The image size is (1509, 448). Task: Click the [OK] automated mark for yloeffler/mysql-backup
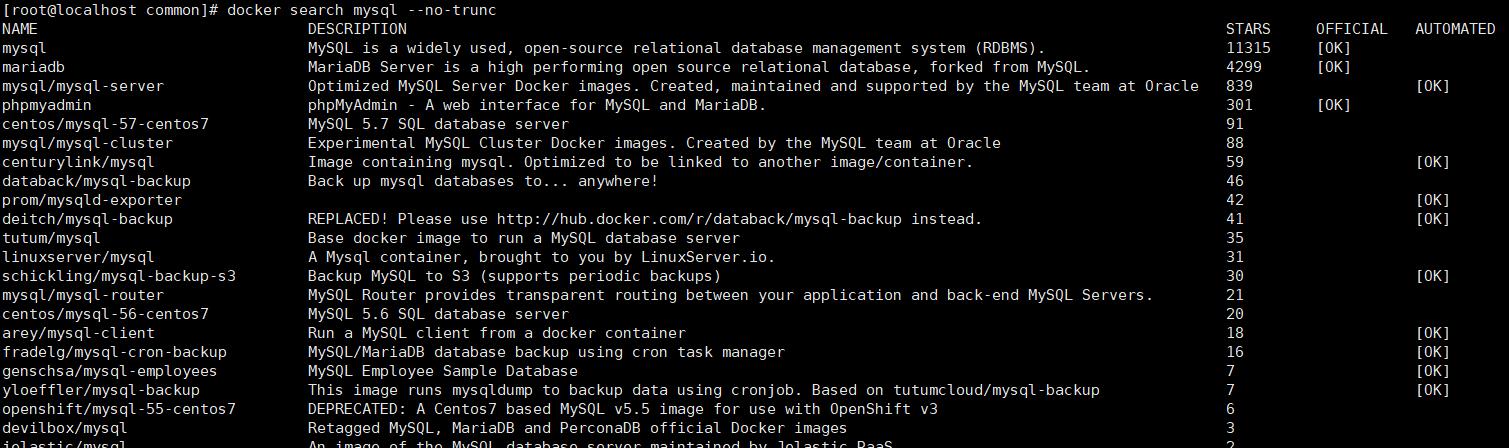[x=1433, y=390]
